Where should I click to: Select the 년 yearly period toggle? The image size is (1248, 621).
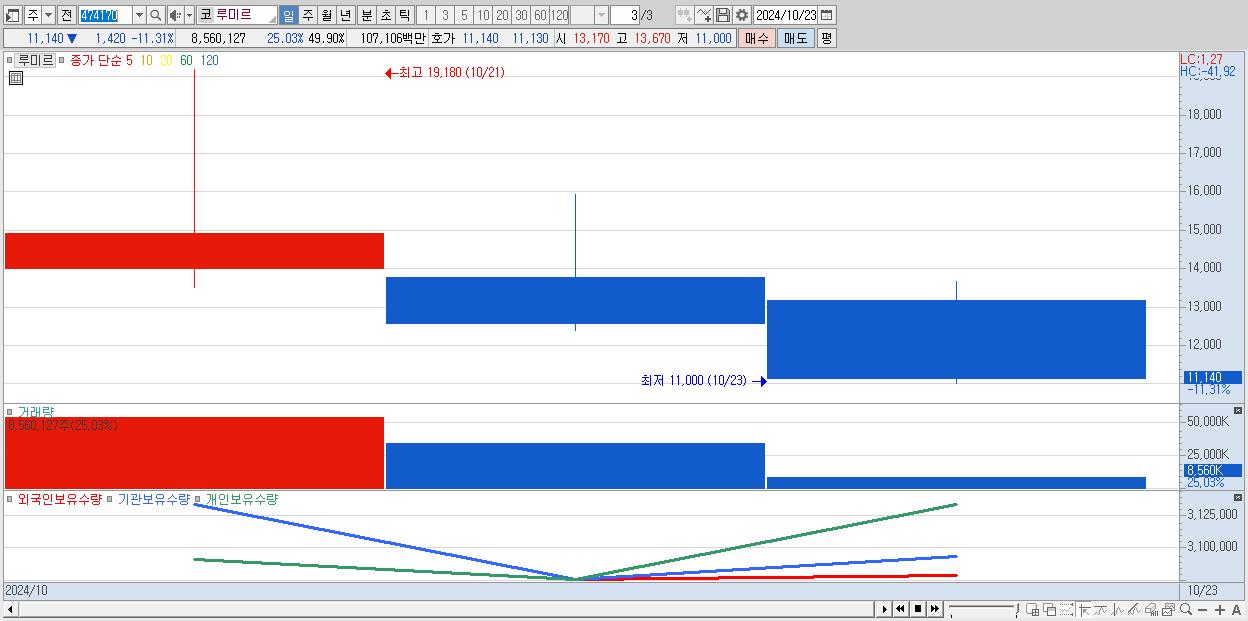coord(345,15)
